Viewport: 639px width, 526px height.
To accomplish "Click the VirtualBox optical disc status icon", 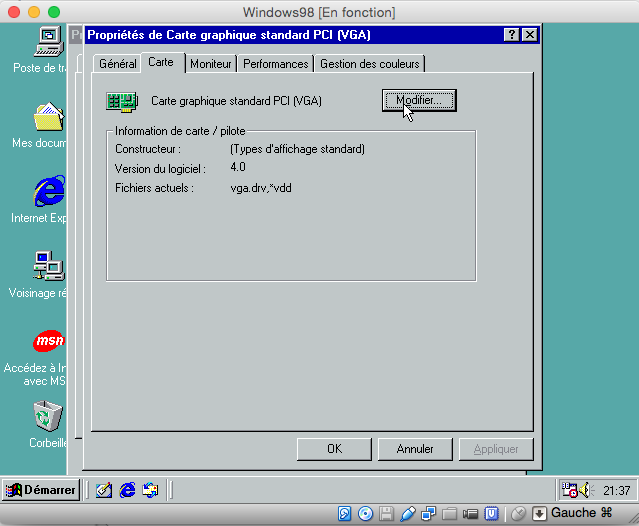I will click(x=365, y=514).
